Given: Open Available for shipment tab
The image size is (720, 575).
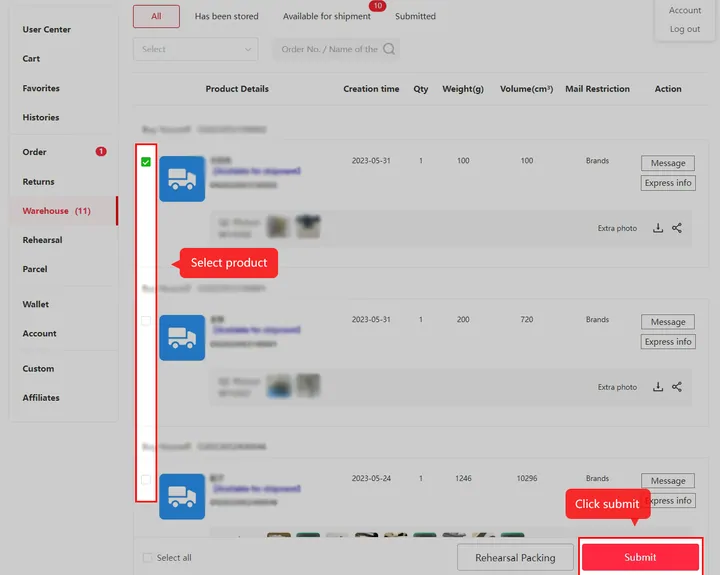Looking at the screenshot, I should point(326,16).
